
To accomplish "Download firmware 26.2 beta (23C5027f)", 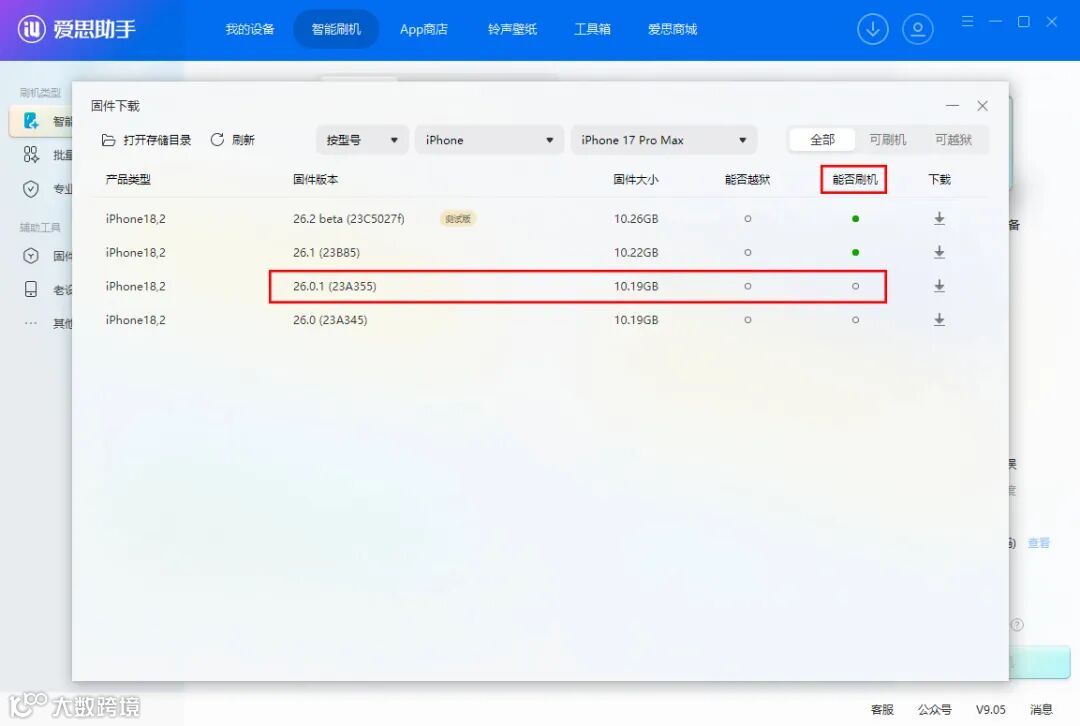I will pyautogui.click(x=939, y=218).
